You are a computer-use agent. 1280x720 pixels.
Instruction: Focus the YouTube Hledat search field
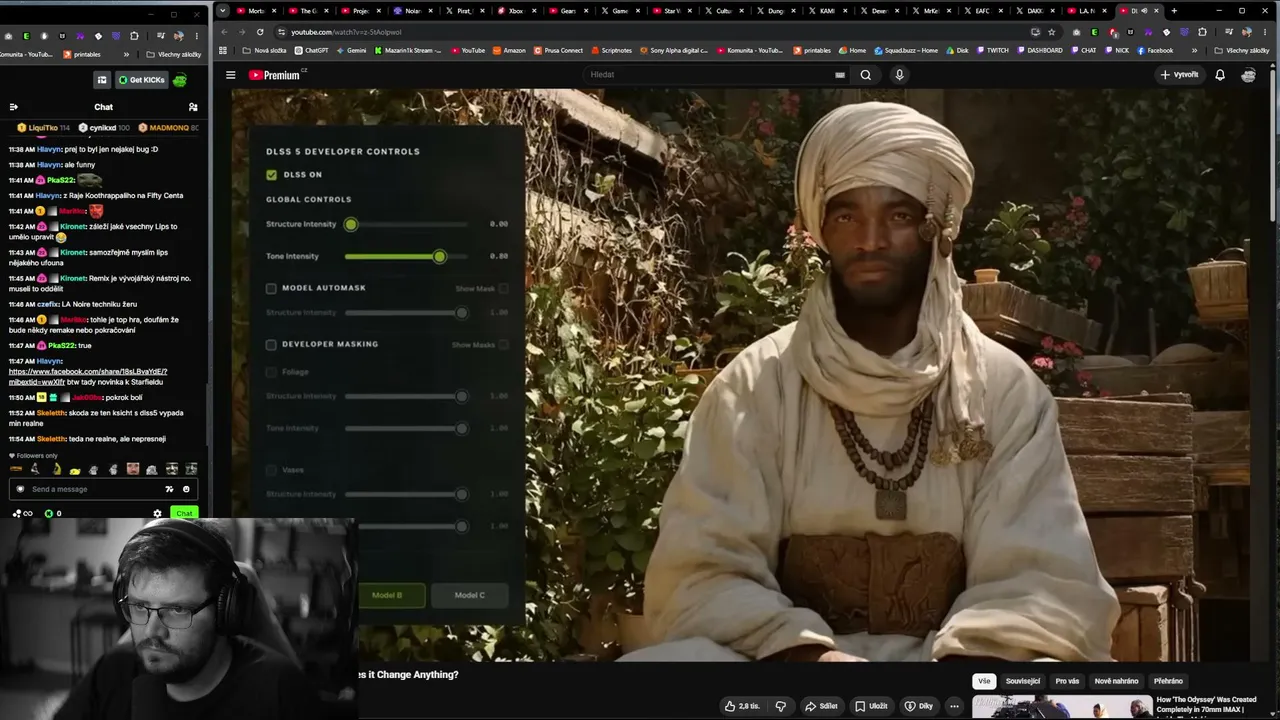click(x=708, y=75)
